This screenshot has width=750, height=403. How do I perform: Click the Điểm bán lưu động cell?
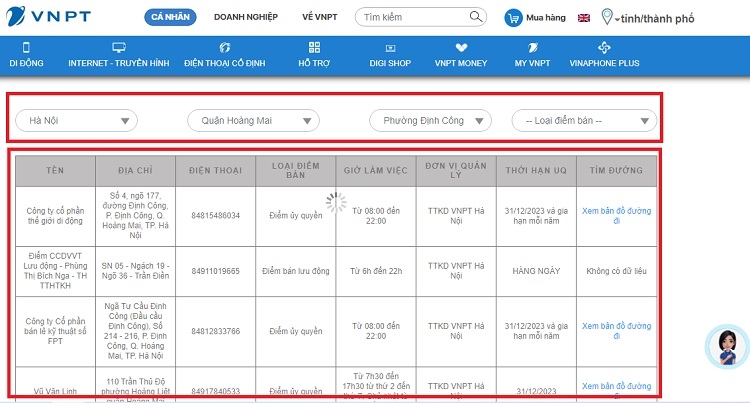click(296, 271)
